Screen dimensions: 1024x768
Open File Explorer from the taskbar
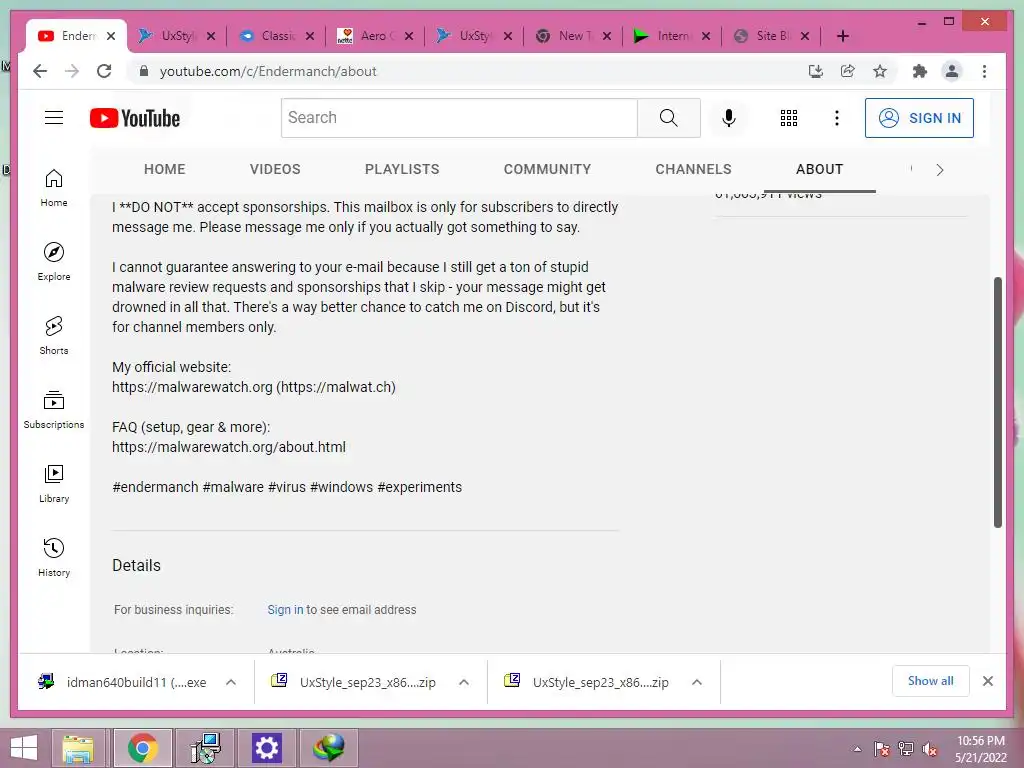[78, 748]
